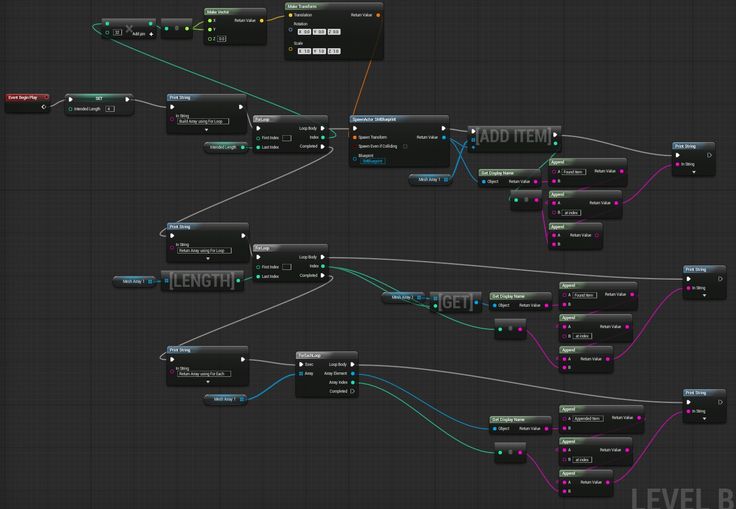Click the ADD ITEM array node
736x509 pixels.
(514, 136)
